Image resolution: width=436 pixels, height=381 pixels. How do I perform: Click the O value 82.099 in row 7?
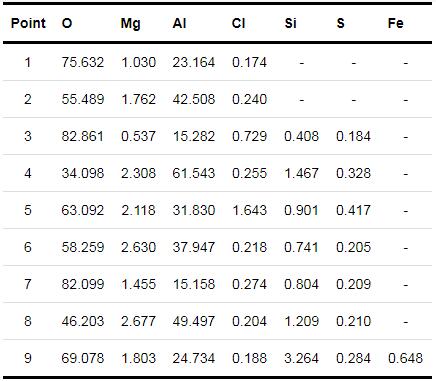[83, 284]
